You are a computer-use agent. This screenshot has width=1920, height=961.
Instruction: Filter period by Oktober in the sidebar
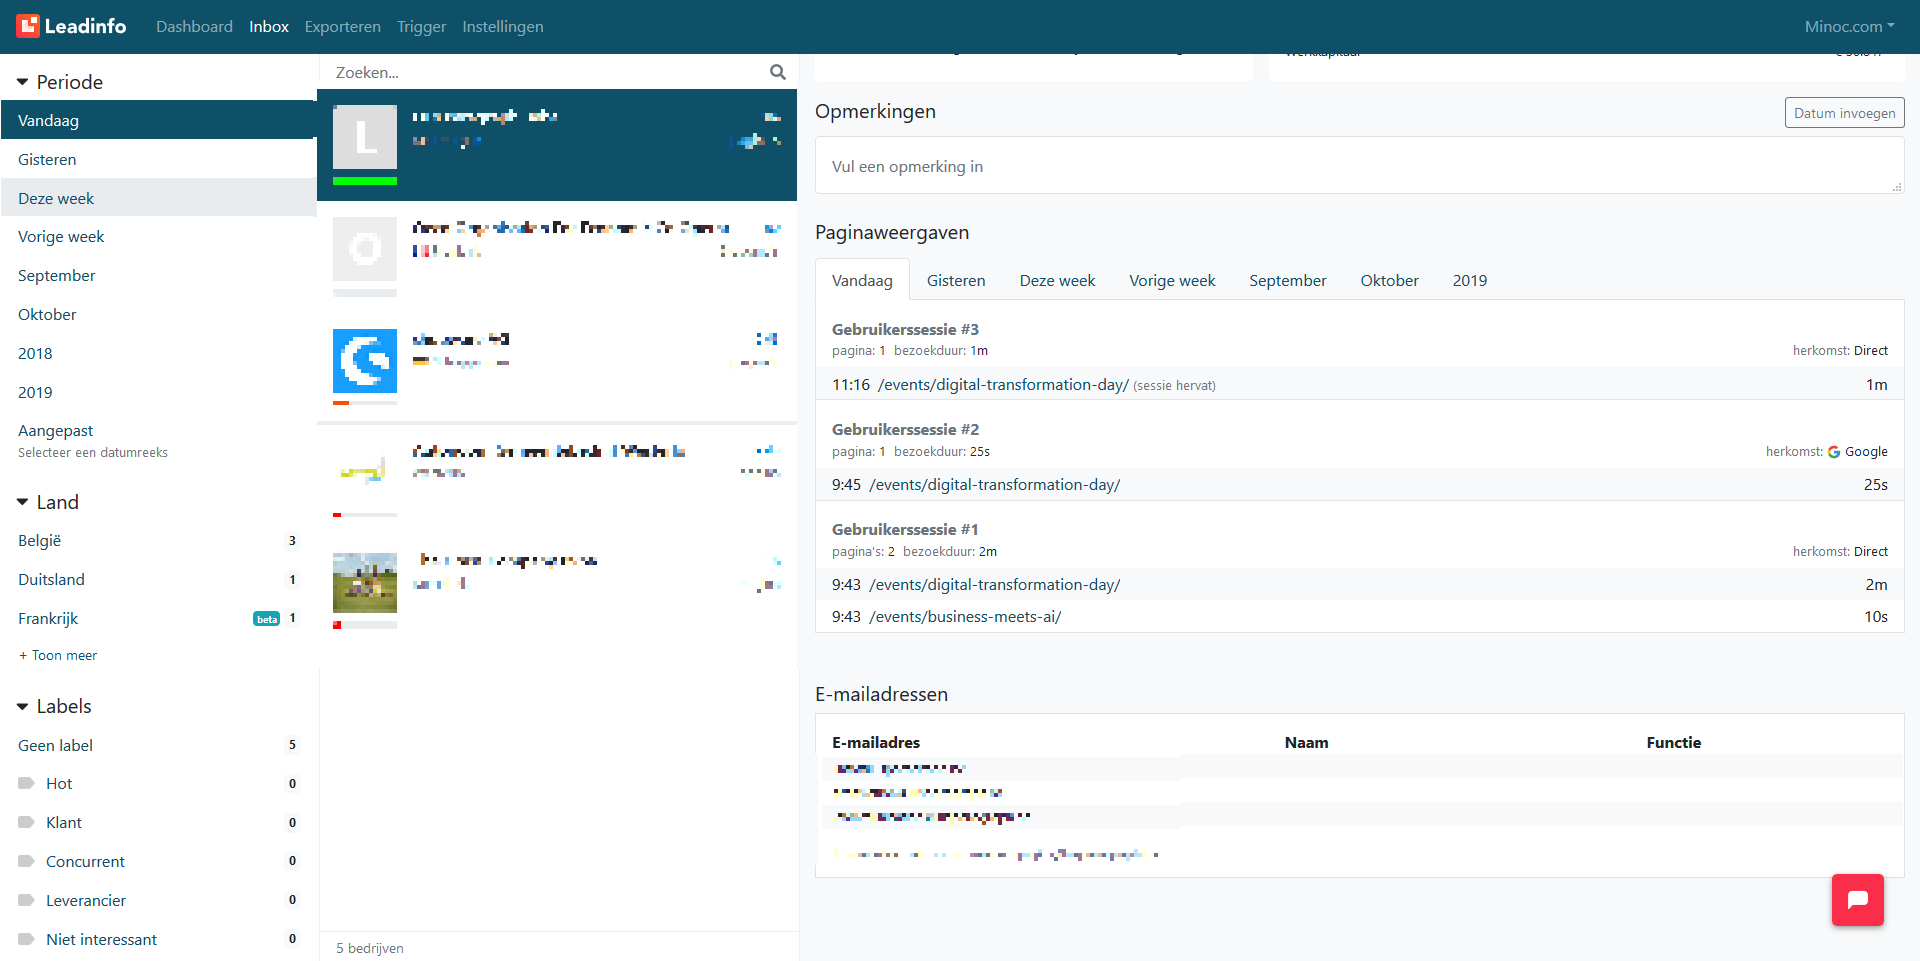click(x=159, y=314)
